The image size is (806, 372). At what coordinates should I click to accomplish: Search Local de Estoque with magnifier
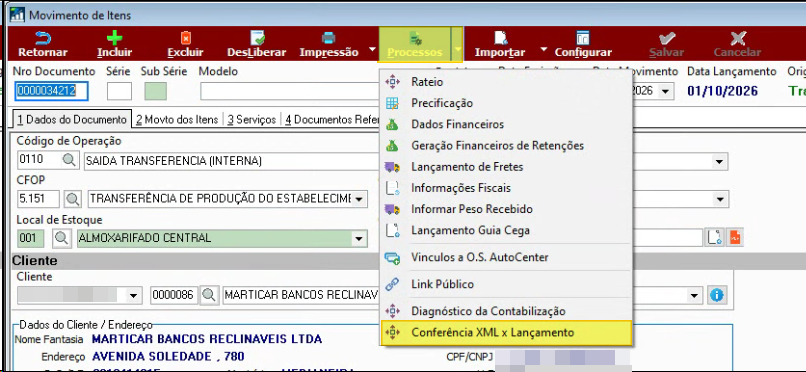[62, 238]
